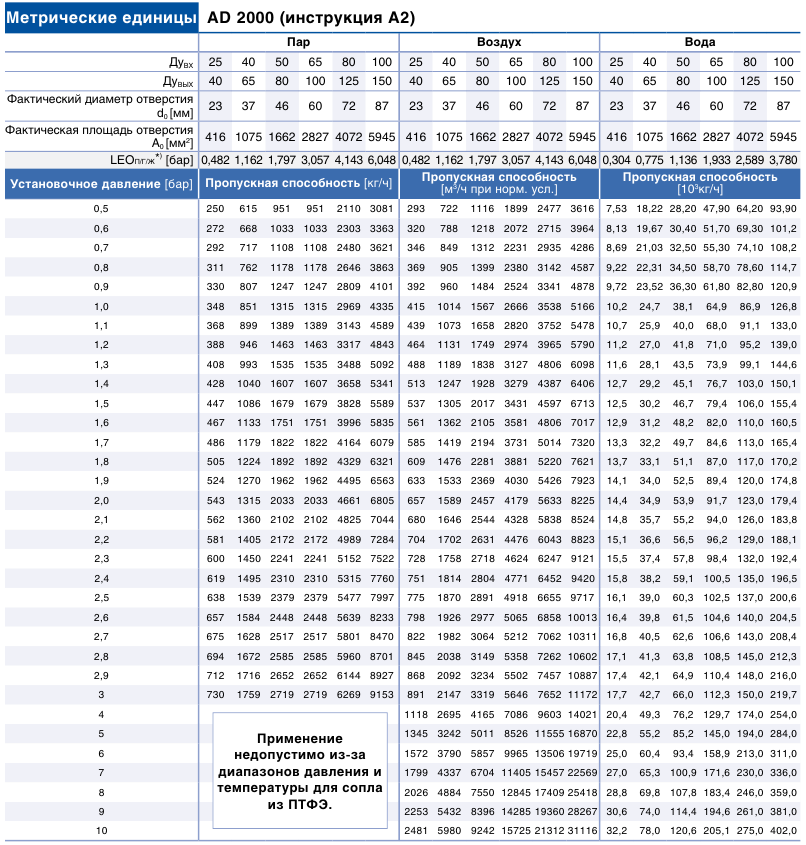Select air value "16870" in the 5 bar row
Screen dimensions: 806x845
pyautogui.click(x=582, y=733)
